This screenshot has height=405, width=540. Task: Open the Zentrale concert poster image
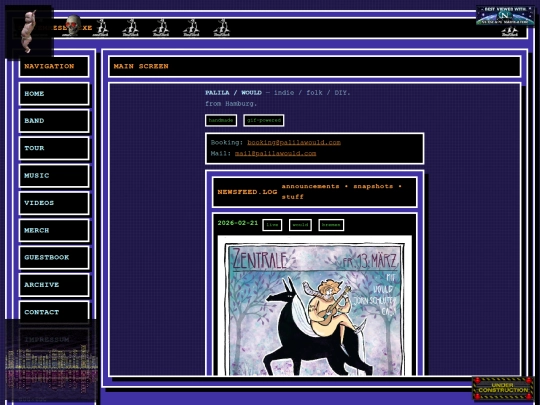(314, 305)
